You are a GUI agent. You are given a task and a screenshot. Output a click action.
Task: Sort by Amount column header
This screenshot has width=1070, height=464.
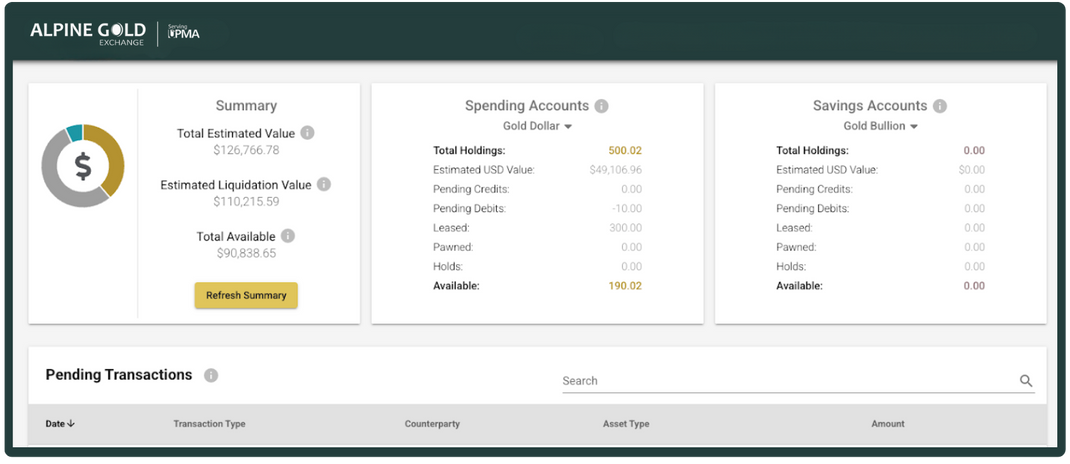tap(888, 424)
